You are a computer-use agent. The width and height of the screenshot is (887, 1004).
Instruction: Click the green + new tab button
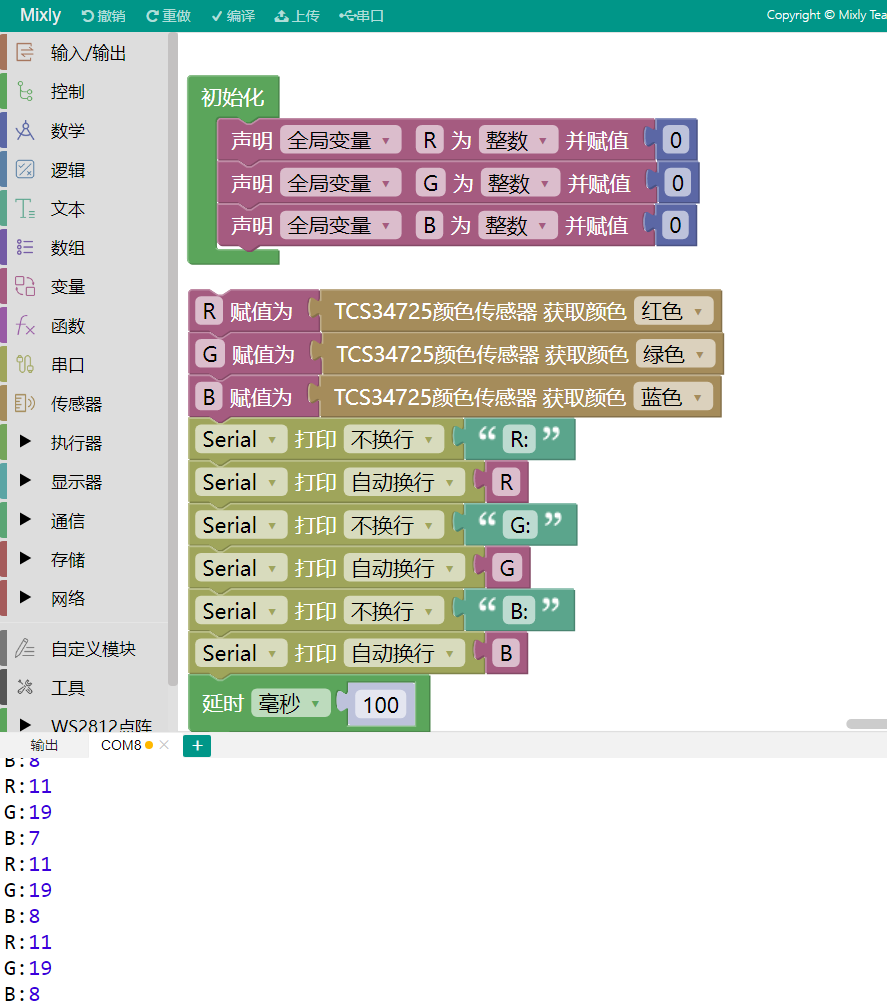point(196,746)
